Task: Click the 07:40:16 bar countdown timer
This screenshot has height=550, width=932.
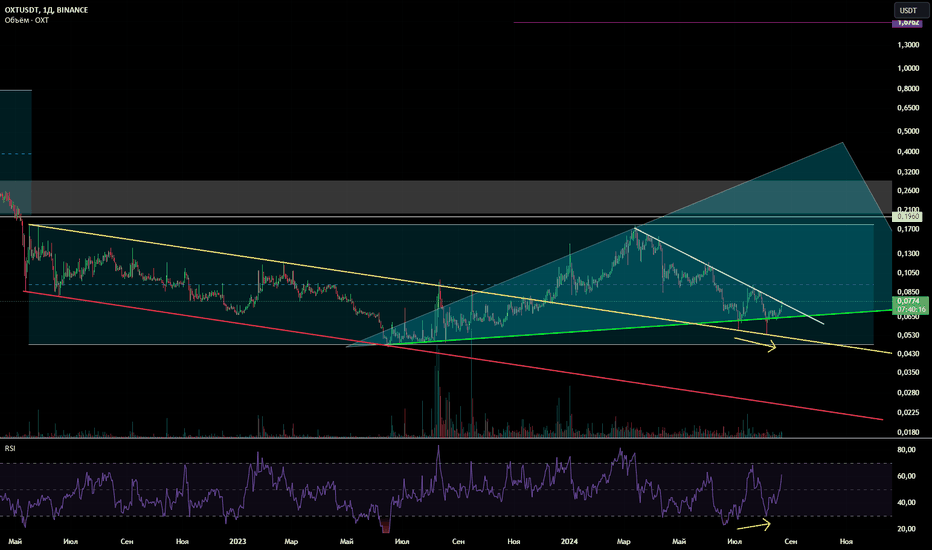Action: point(911,309)
